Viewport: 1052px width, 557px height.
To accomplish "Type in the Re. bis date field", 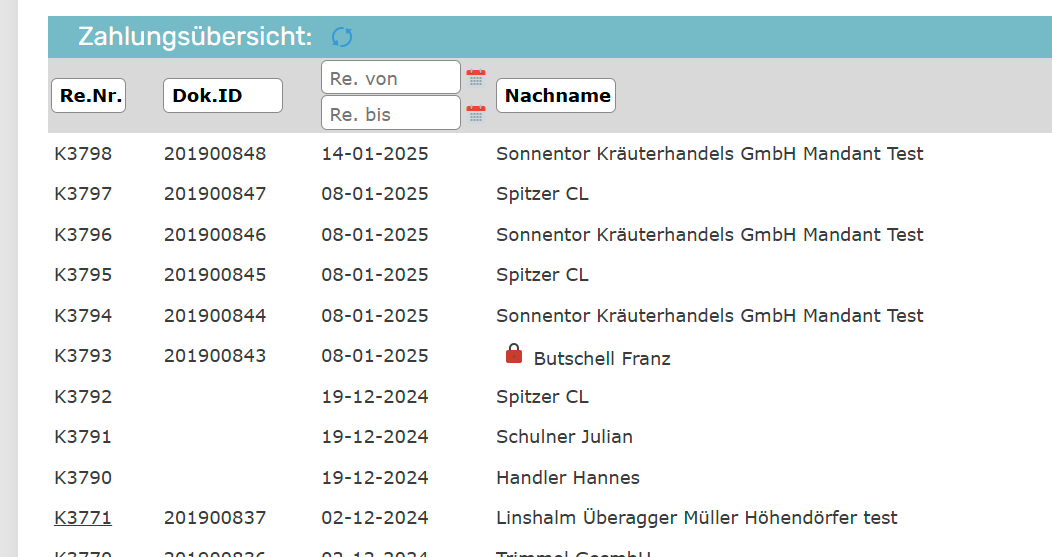I will (x=390, y=114).
